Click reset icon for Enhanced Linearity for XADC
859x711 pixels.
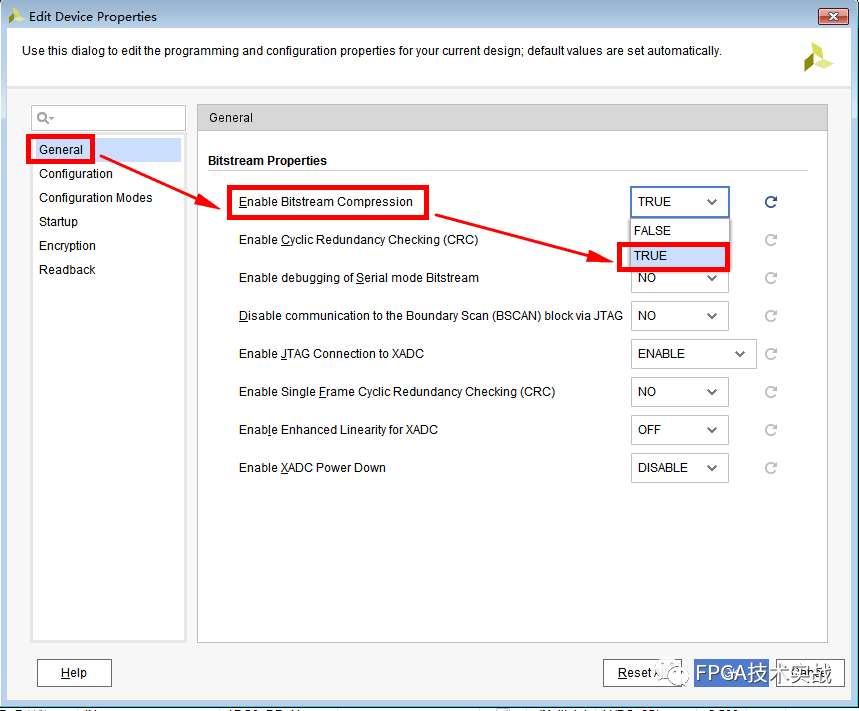[770, 430]
